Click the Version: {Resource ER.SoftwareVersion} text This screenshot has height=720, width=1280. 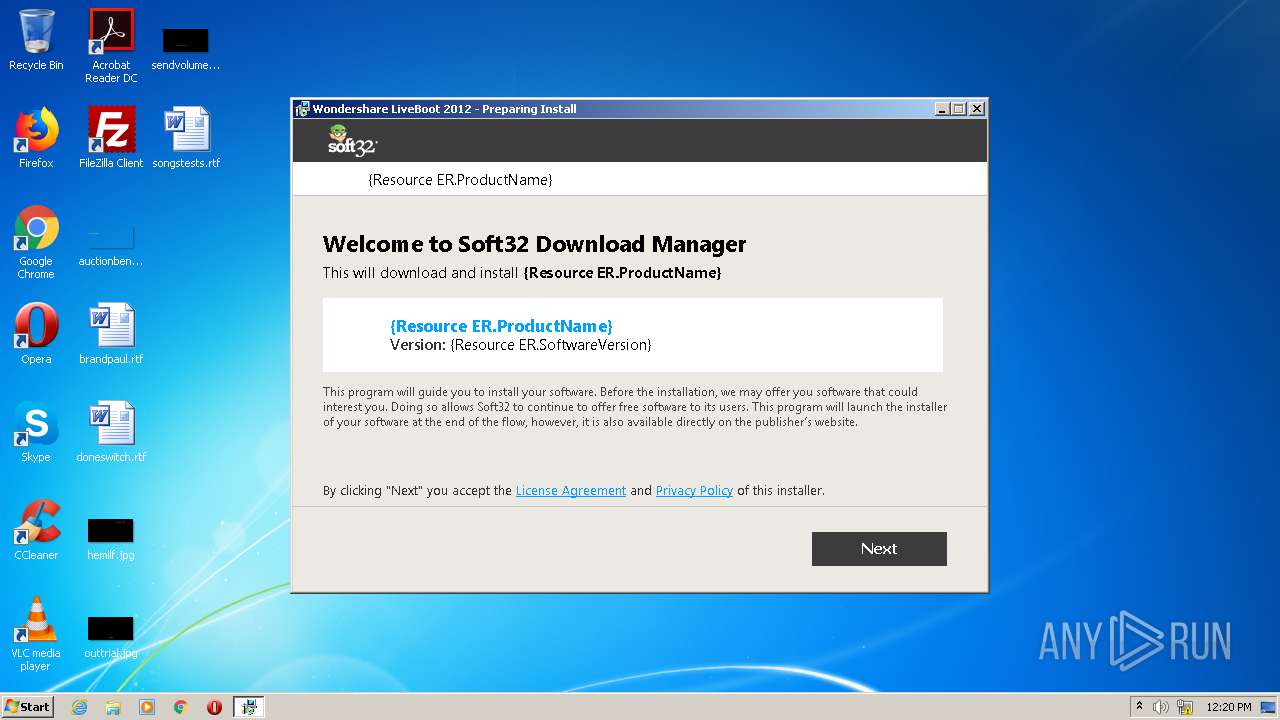520,345
